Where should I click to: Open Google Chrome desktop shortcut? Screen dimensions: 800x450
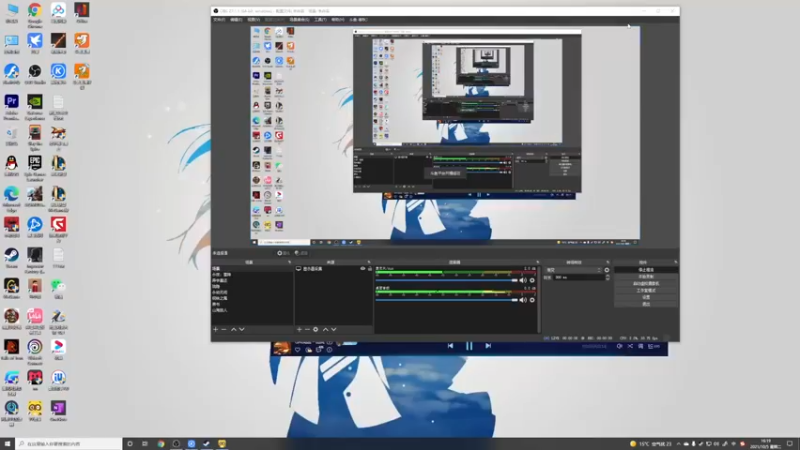point(35,14)
